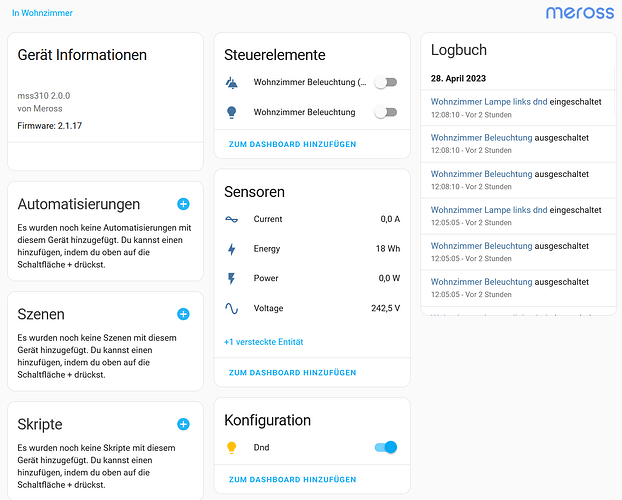622x500 pixels.
Task: Click the Current value 0,0 A
Action: point(390,219)
